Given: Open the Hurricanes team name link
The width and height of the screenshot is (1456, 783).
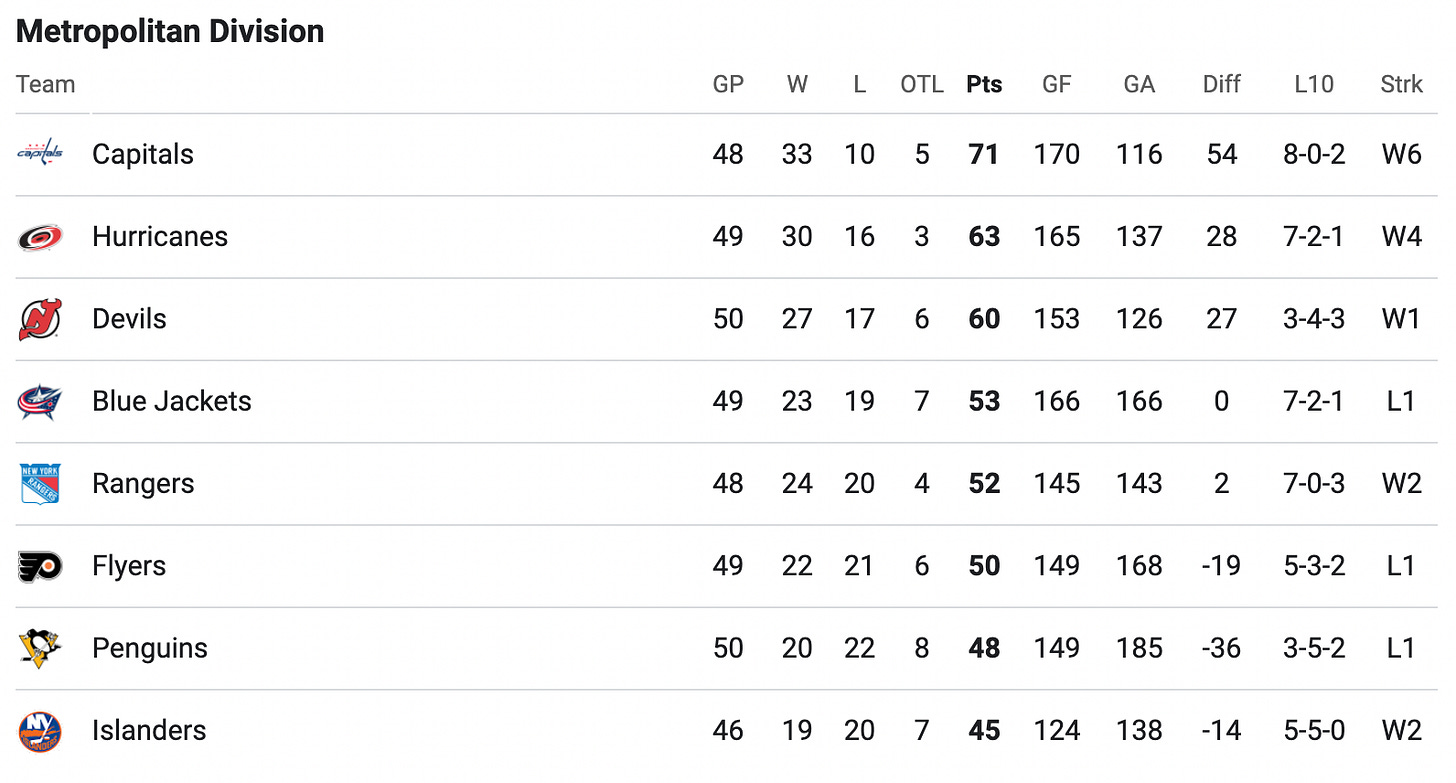Looking at the screenshot, I should 160,237.
